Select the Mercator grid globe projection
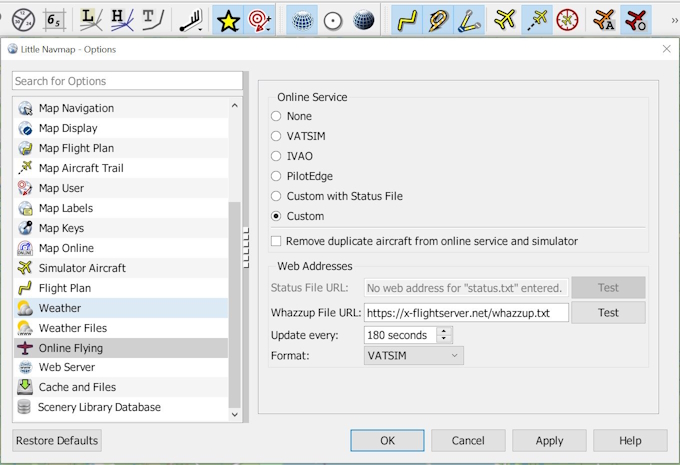680x465 pixels. point(302,20)
